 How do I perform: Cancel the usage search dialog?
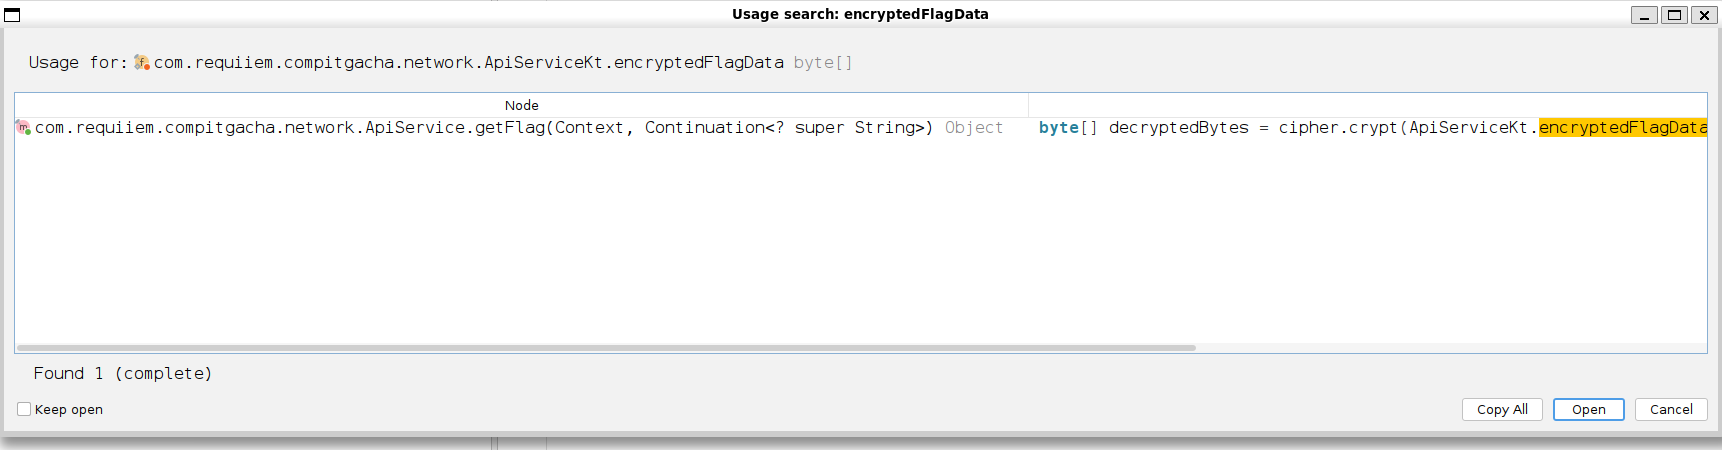click(x=1670, y=409)
